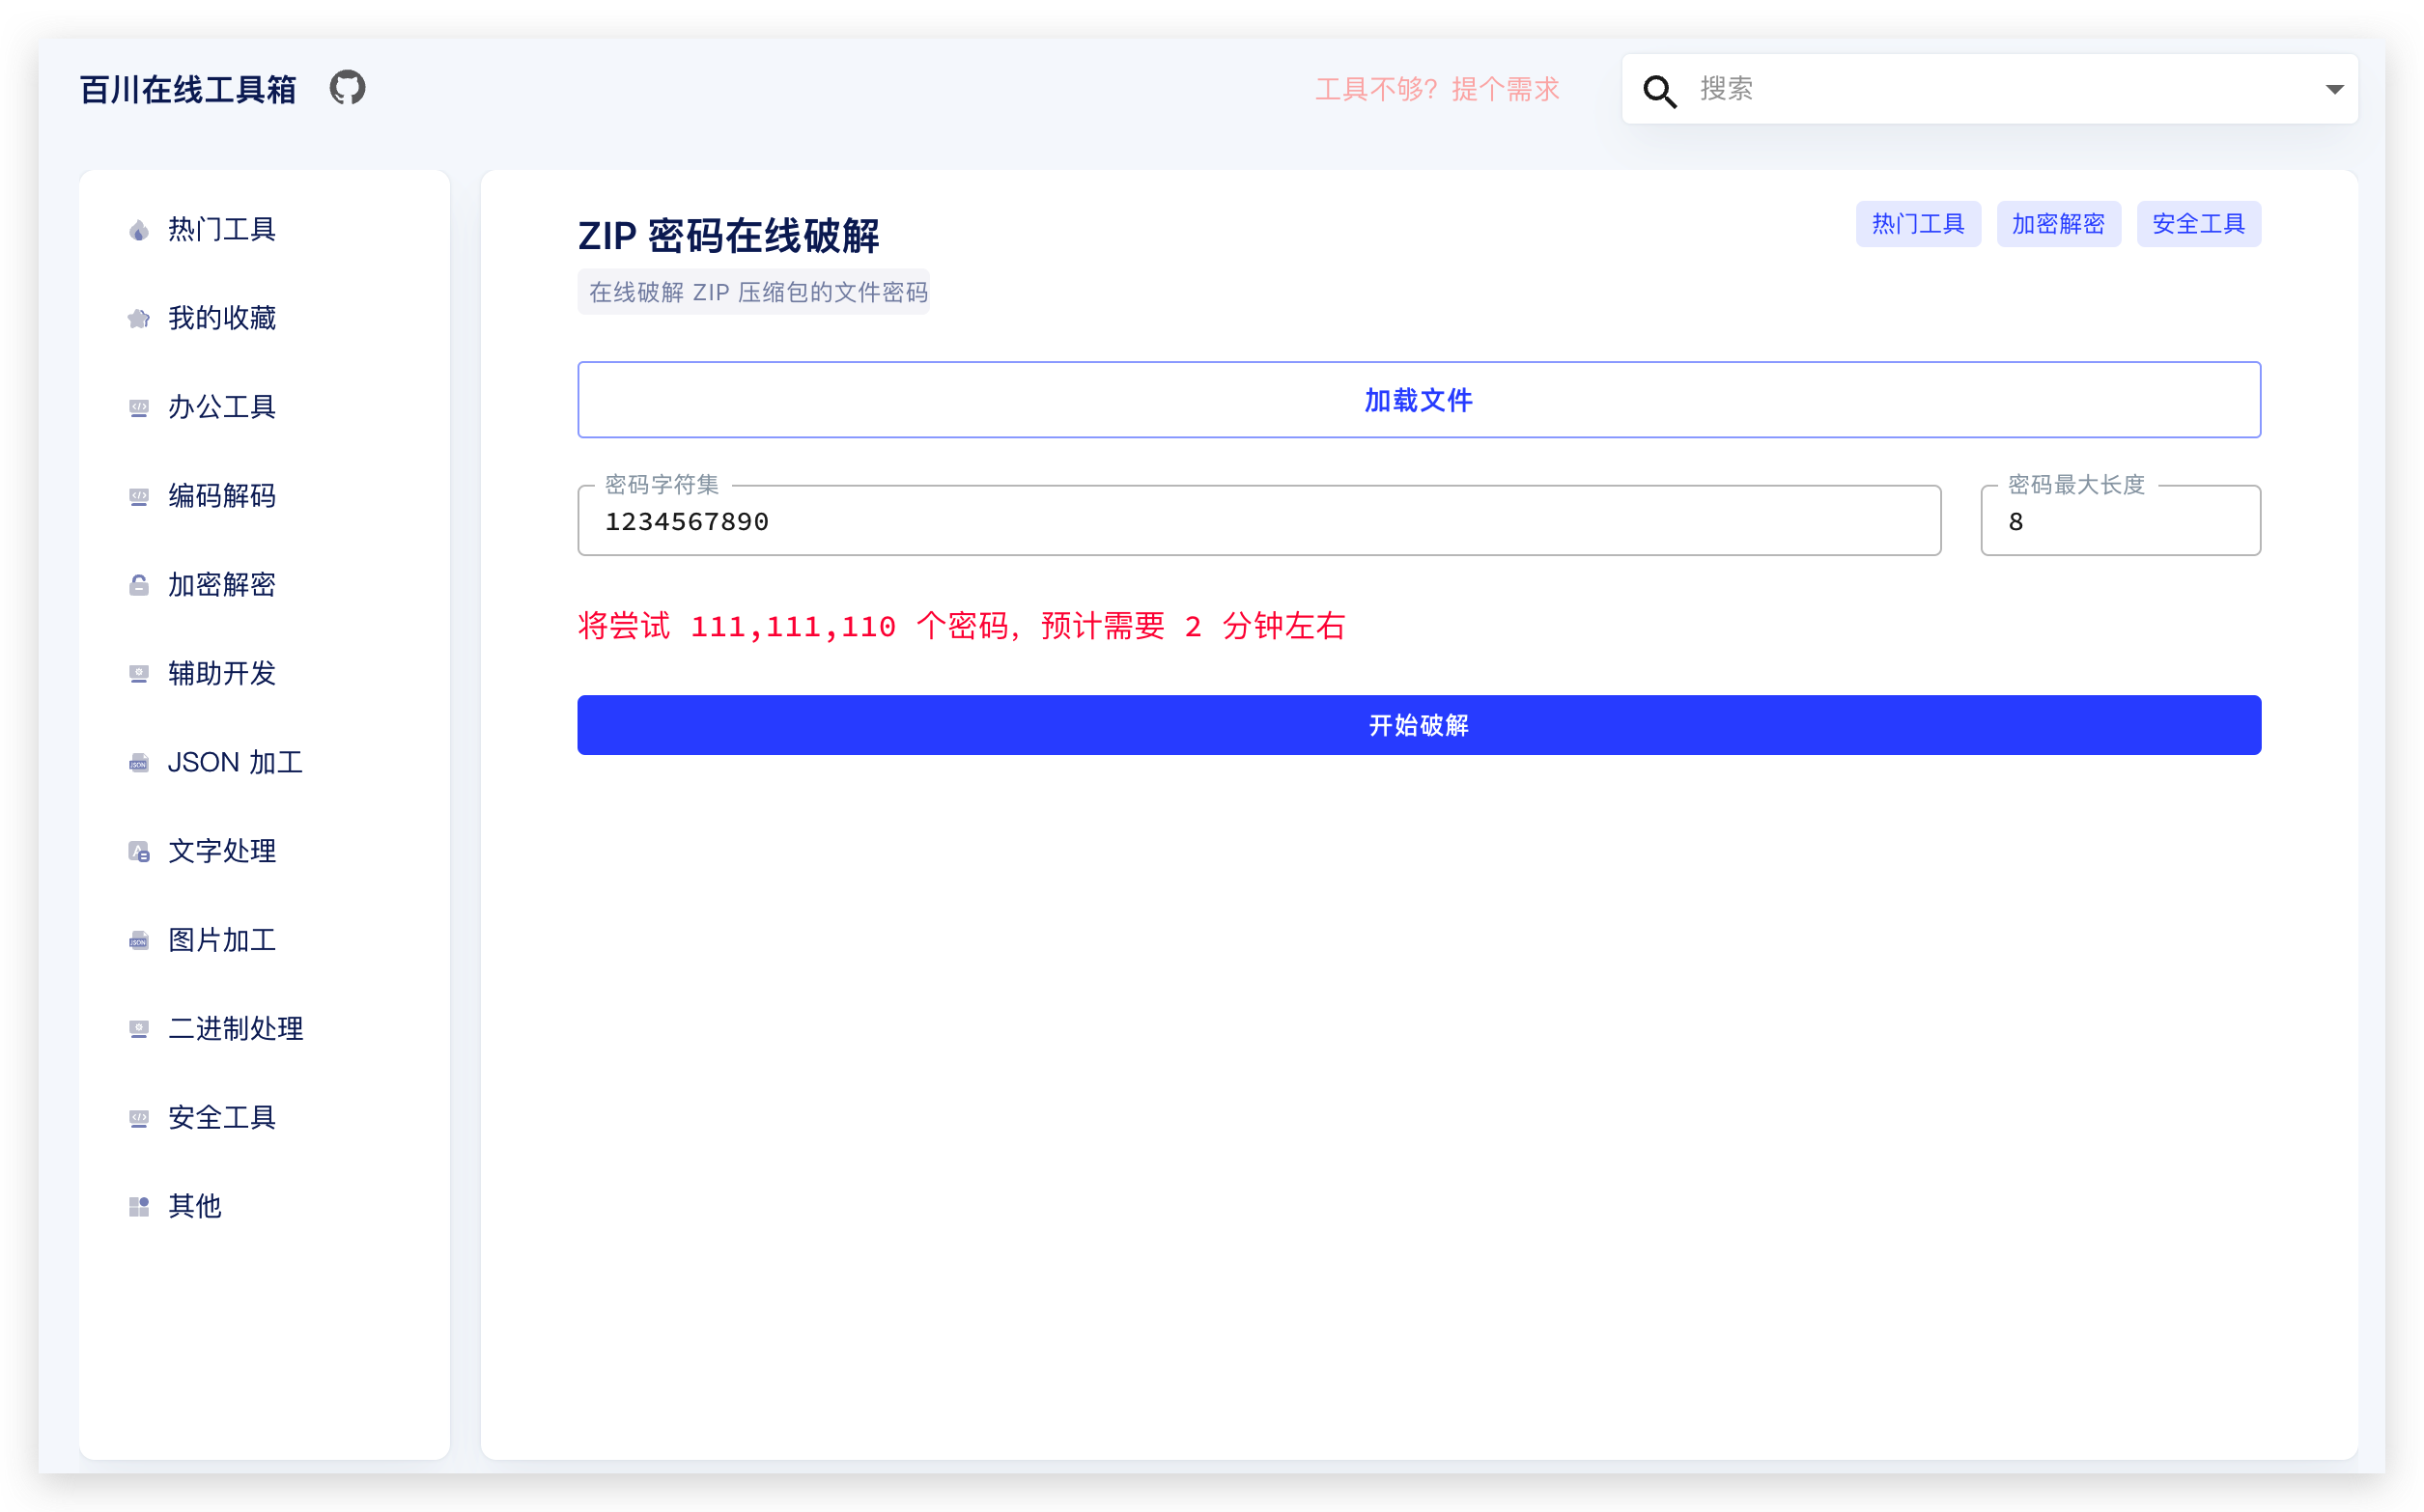Viewport: 2424px width, 1512px height.
Task: Open the 提个需求 link
Action: 1506,89
